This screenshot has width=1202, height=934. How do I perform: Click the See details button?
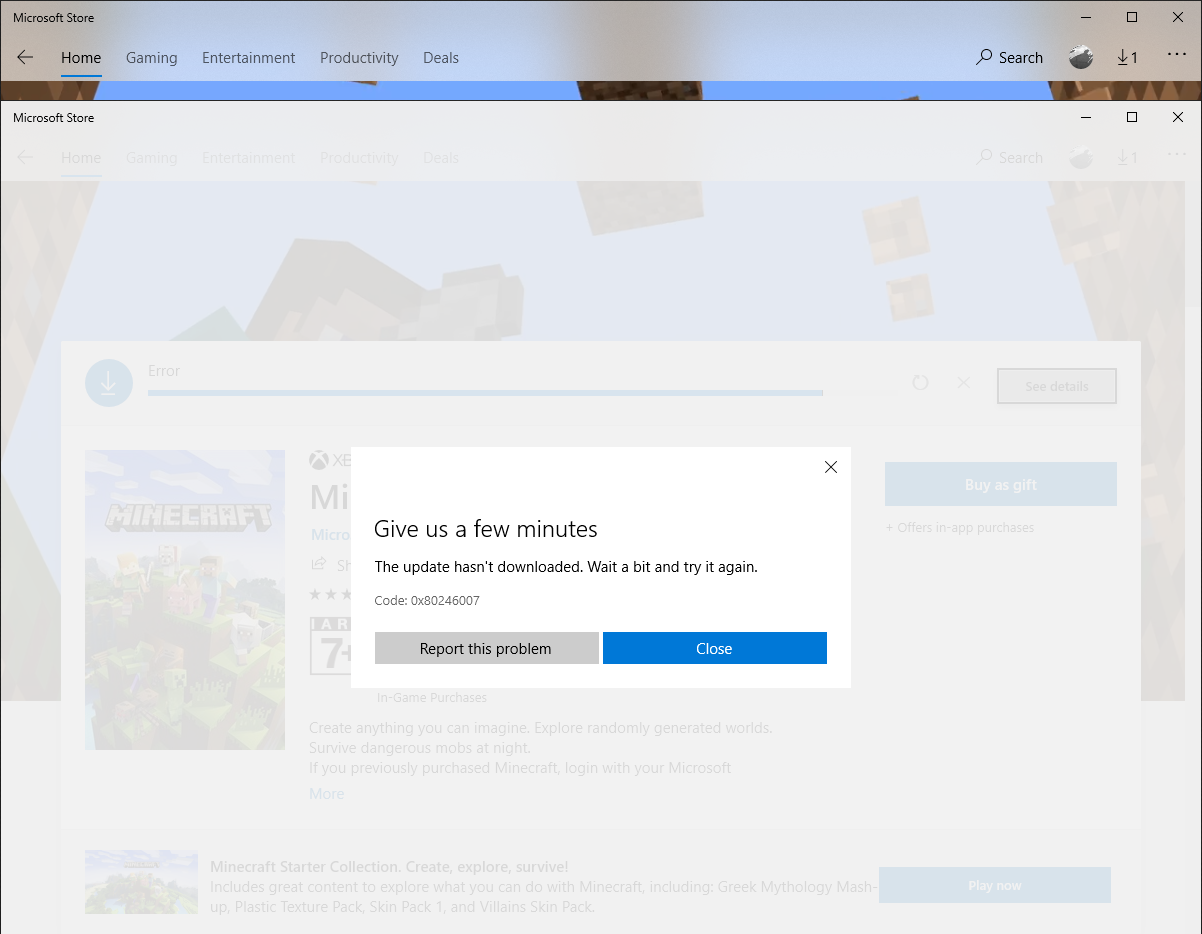click(x=1057, y=386)
